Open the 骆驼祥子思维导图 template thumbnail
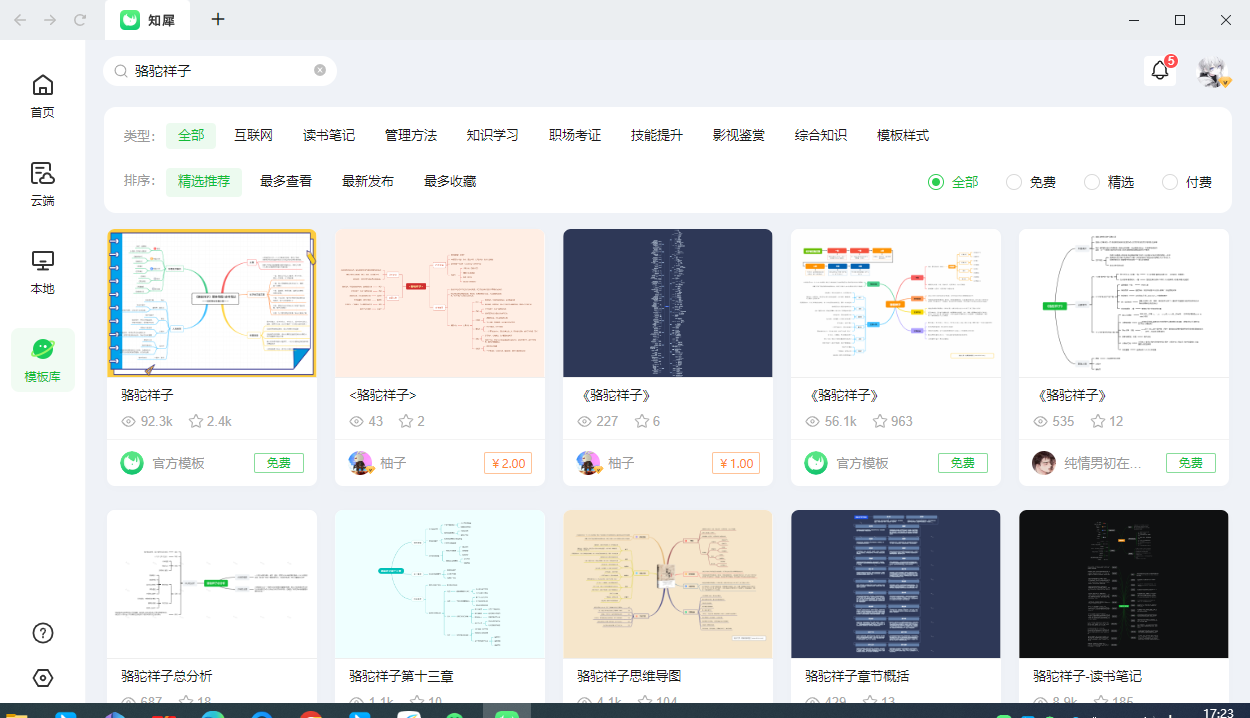This screenshot has height=718, width=1250. (668, 584)
